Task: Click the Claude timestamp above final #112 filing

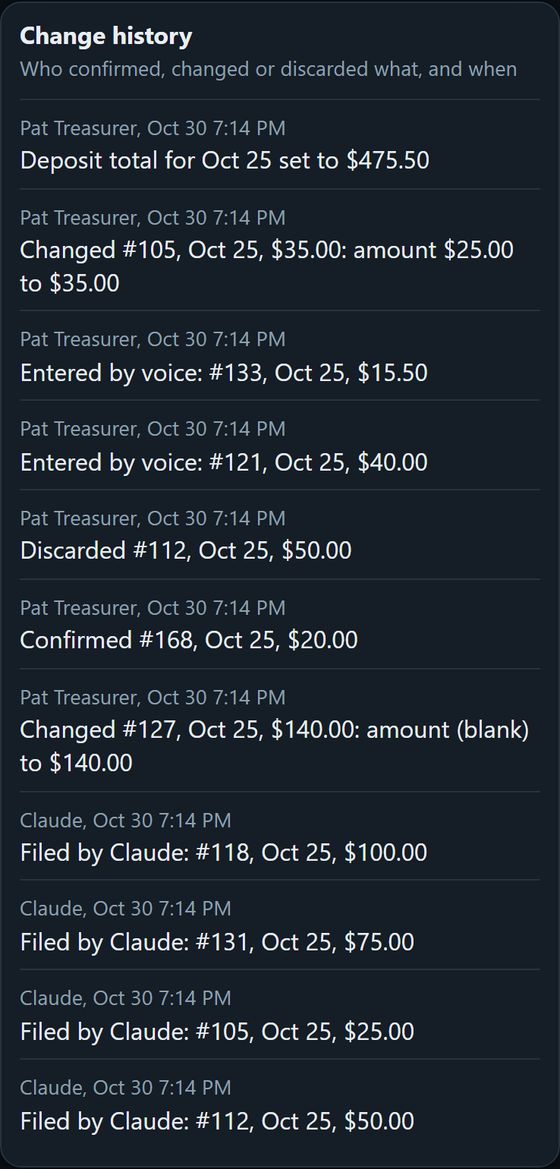Action: 126,1087
